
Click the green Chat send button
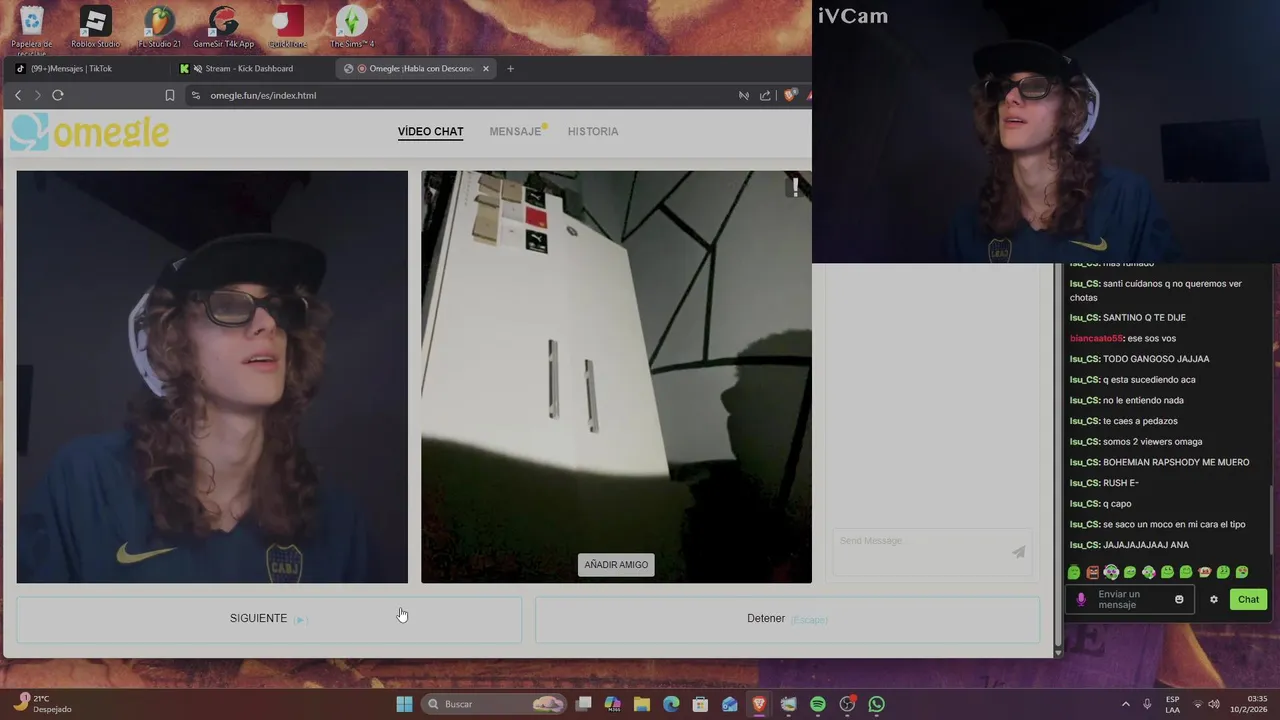[x=1248, y=599]
